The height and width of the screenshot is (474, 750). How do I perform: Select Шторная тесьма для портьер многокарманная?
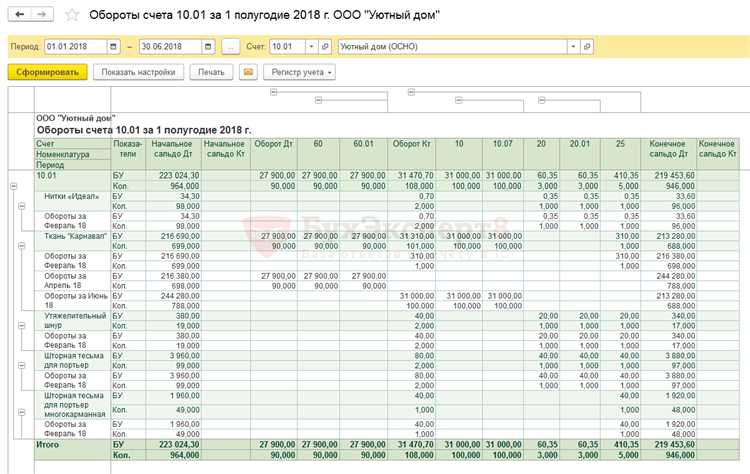tap(74, 405)
